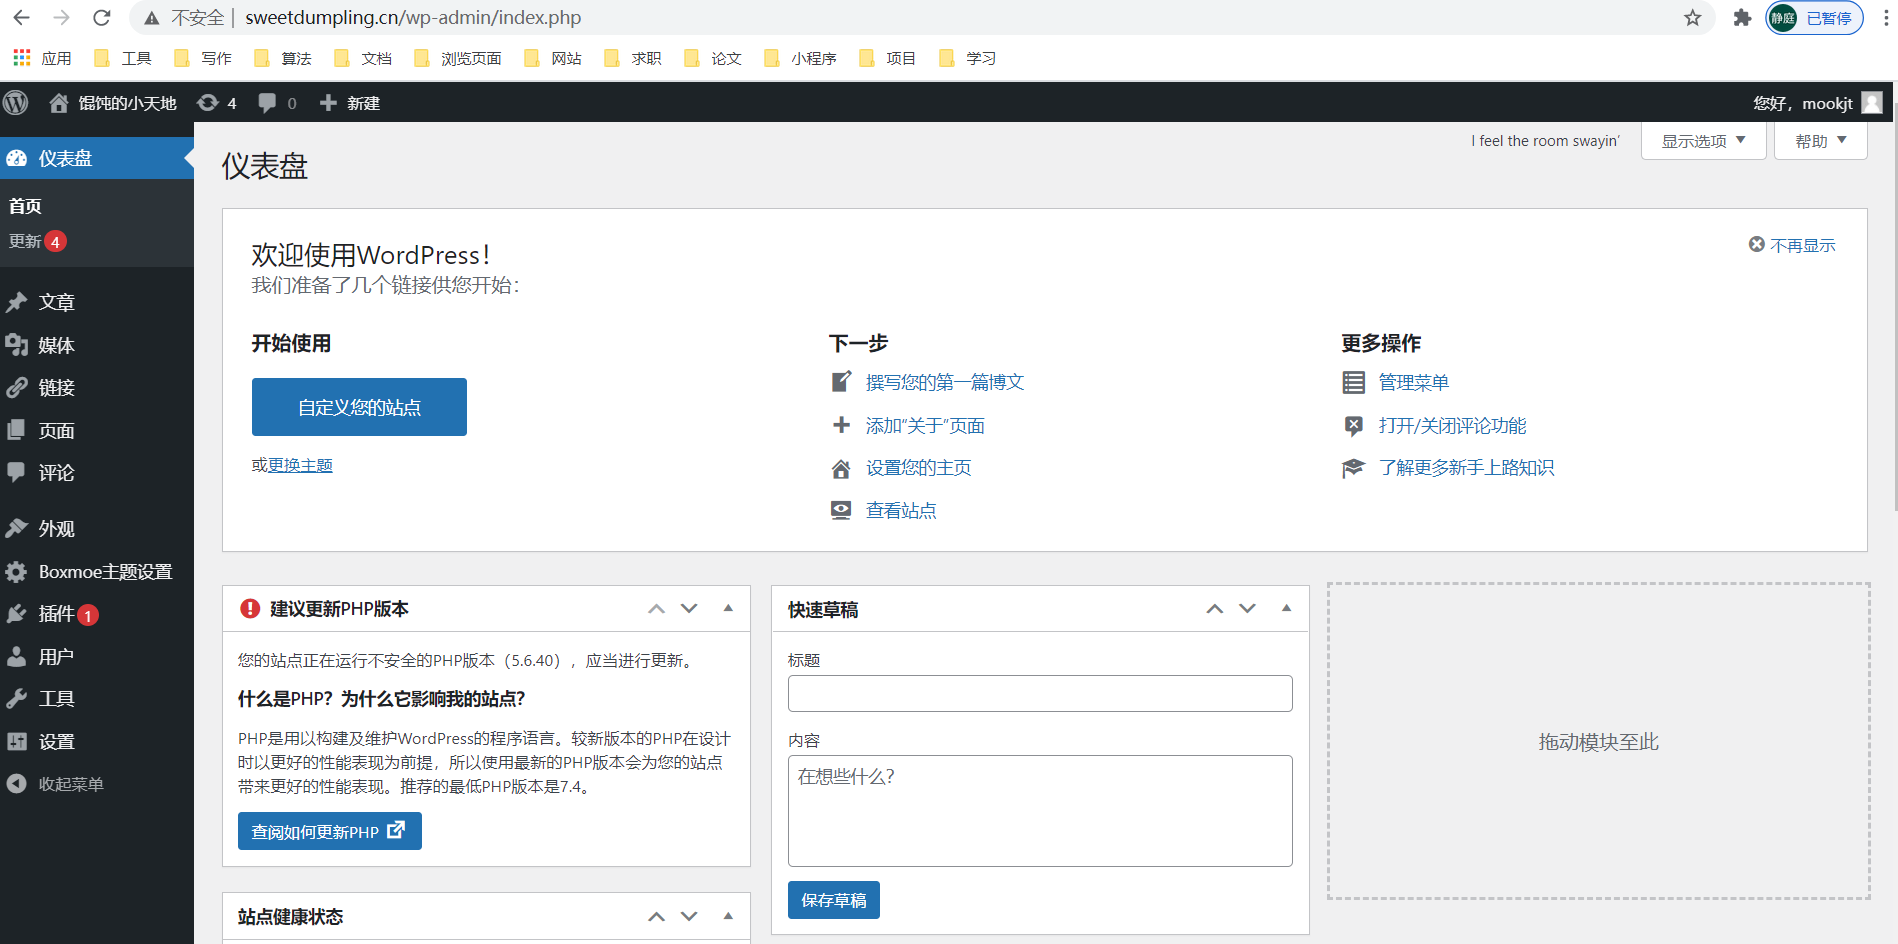Screen dimensions: 1898x944
Task: Move 快速草稿 widget down
Action: (x=1247, y=608)
